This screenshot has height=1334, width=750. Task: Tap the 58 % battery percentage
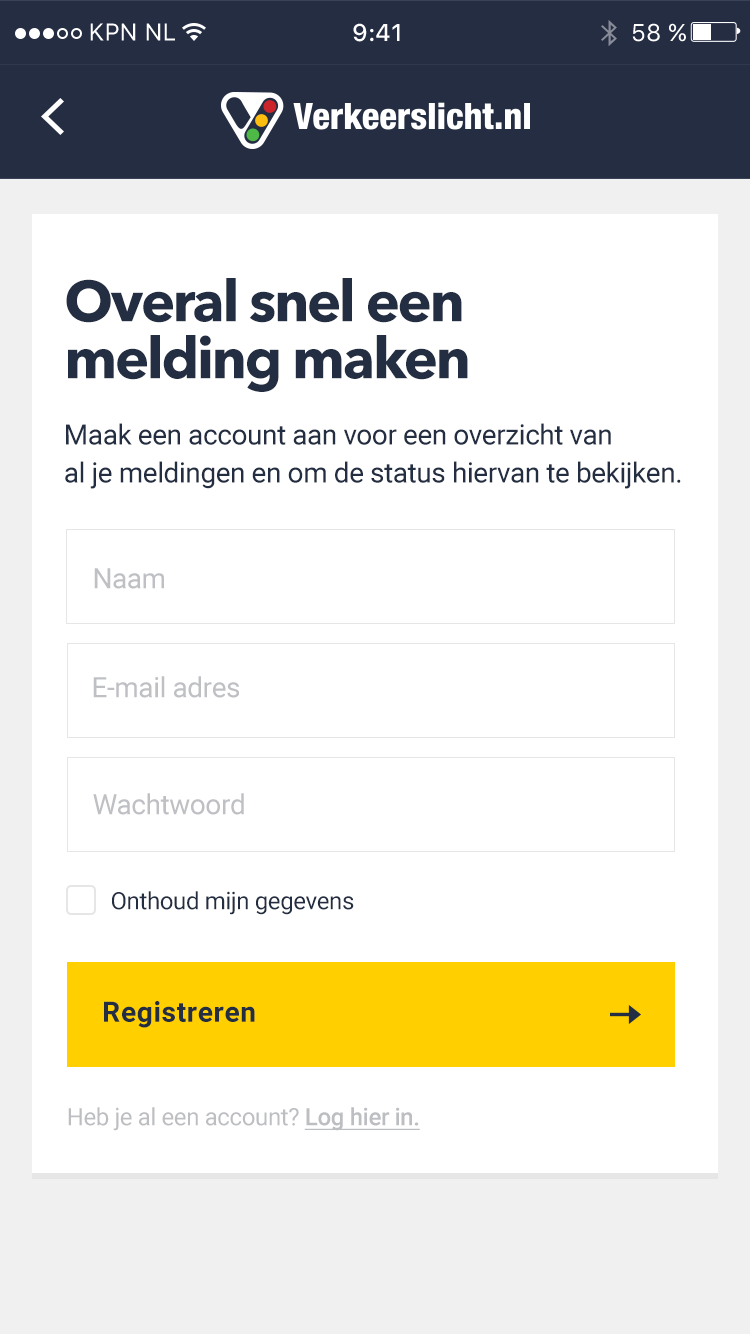pos(659,33)
